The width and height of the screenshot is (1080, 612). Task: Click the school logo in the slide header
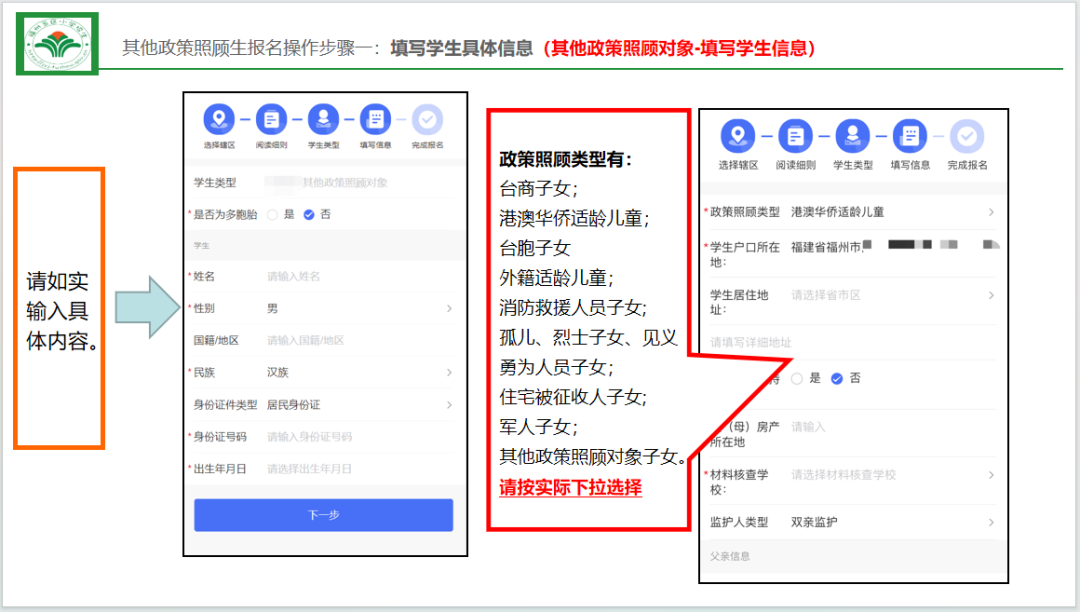coord(57,43)
